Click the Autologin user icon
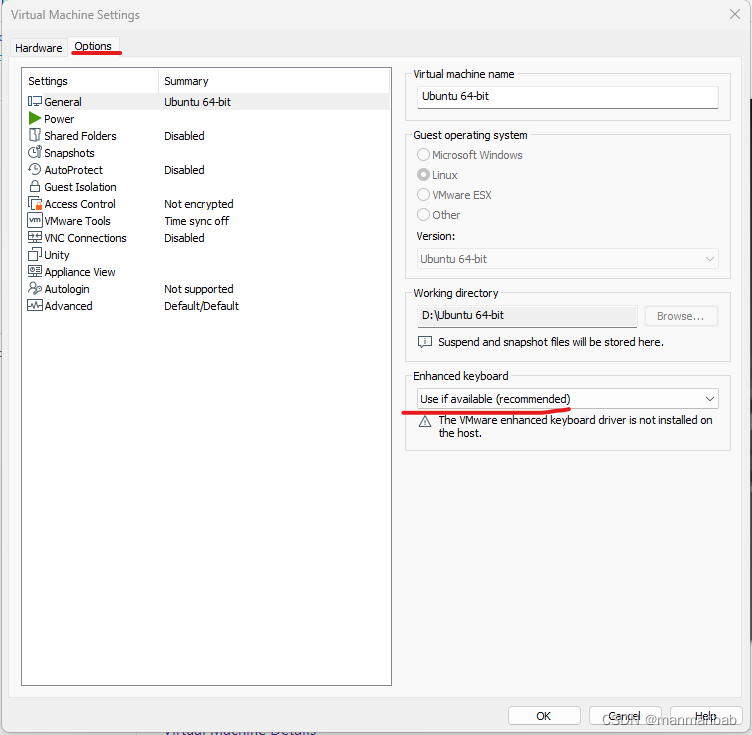The height and width of the screenshot is (735, 752). [x=35, y=288]
